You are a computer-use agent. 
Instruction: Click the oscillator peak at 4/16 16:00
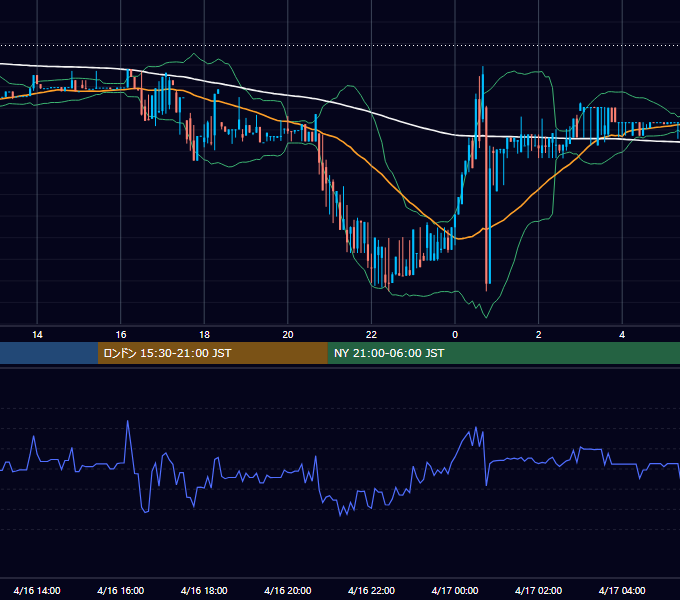click(128, 421)
